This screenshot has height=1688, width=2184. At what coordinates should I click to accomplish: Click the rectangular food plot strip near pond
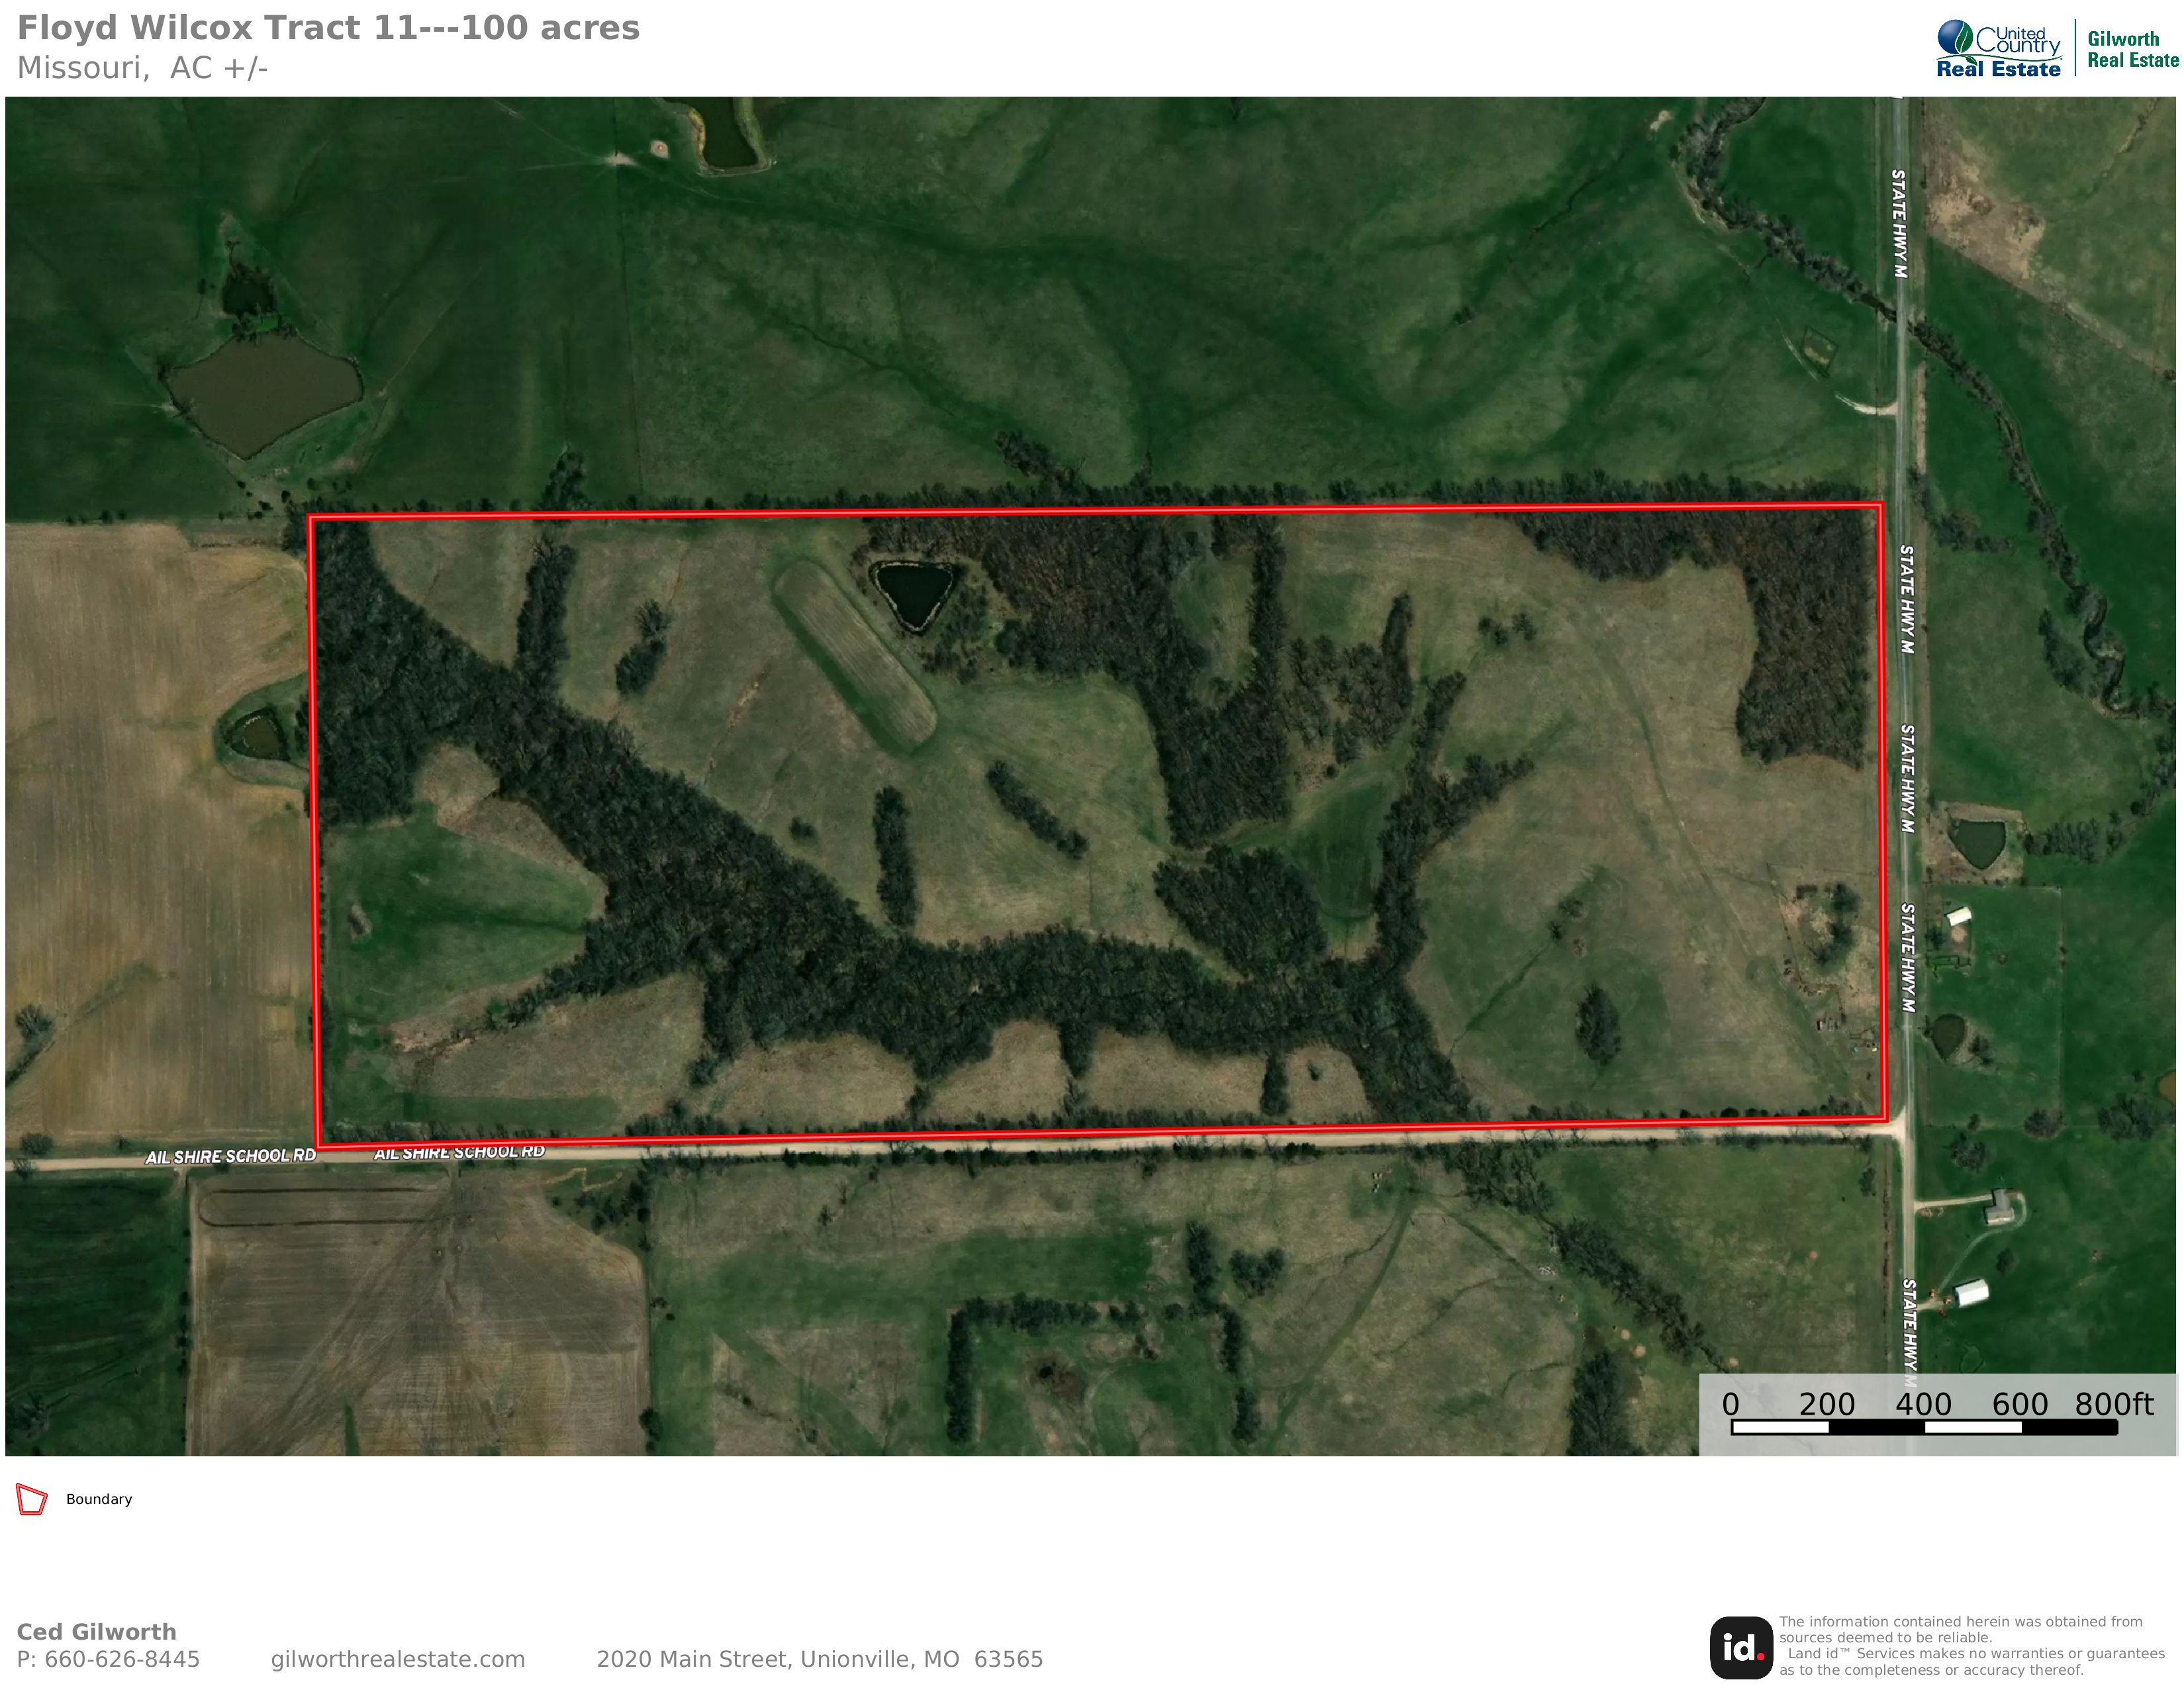click(x=854, y=656)
